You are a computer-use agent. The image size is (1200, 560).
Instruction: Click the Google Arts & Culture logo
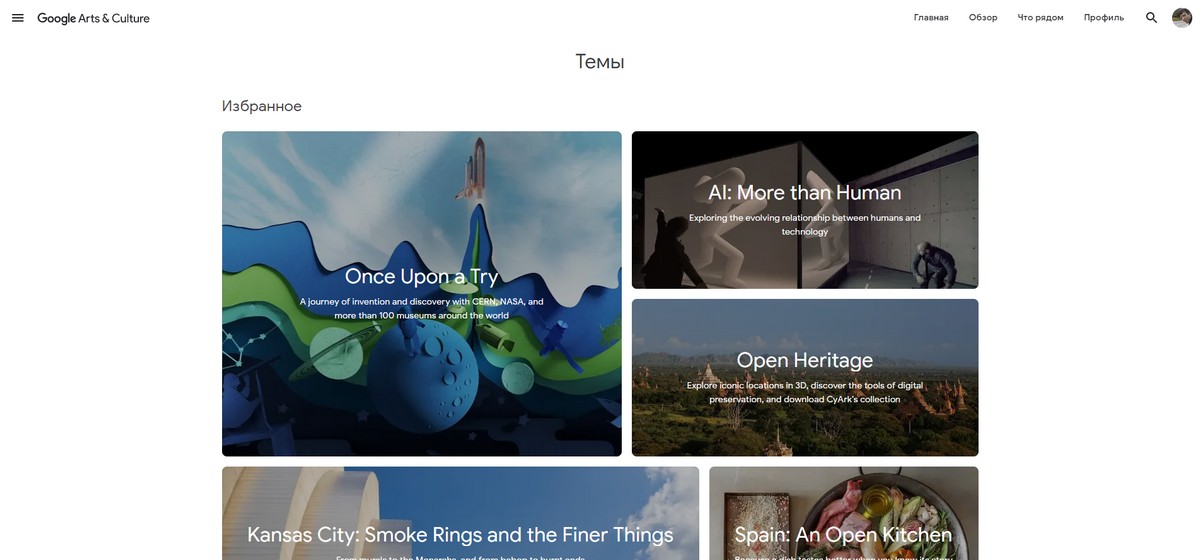pyautogui.click(x=93, y=18)
